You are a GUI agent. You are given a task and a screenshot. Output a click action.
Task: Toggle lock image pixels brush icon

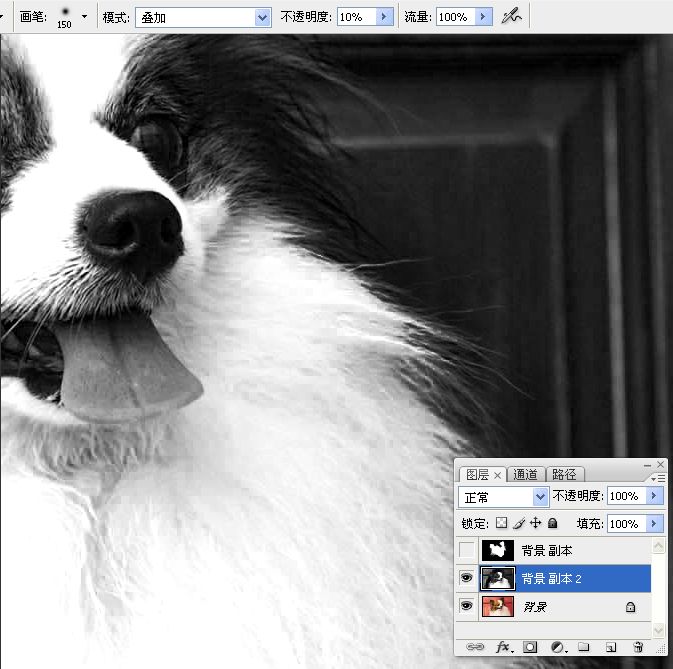tap(518, 523)
